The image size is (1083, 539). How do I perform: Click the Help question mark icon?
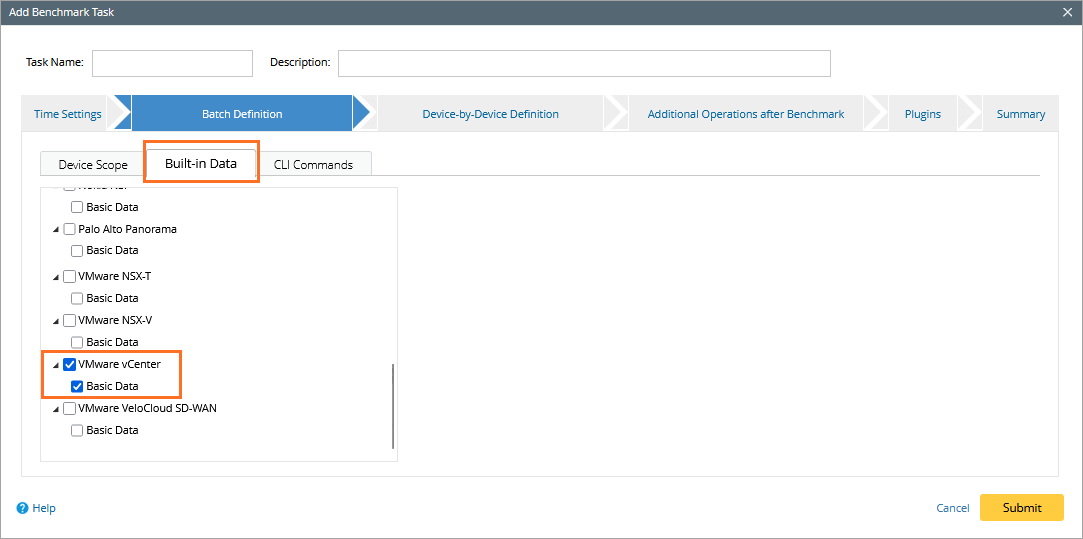(x=23, y=508)
